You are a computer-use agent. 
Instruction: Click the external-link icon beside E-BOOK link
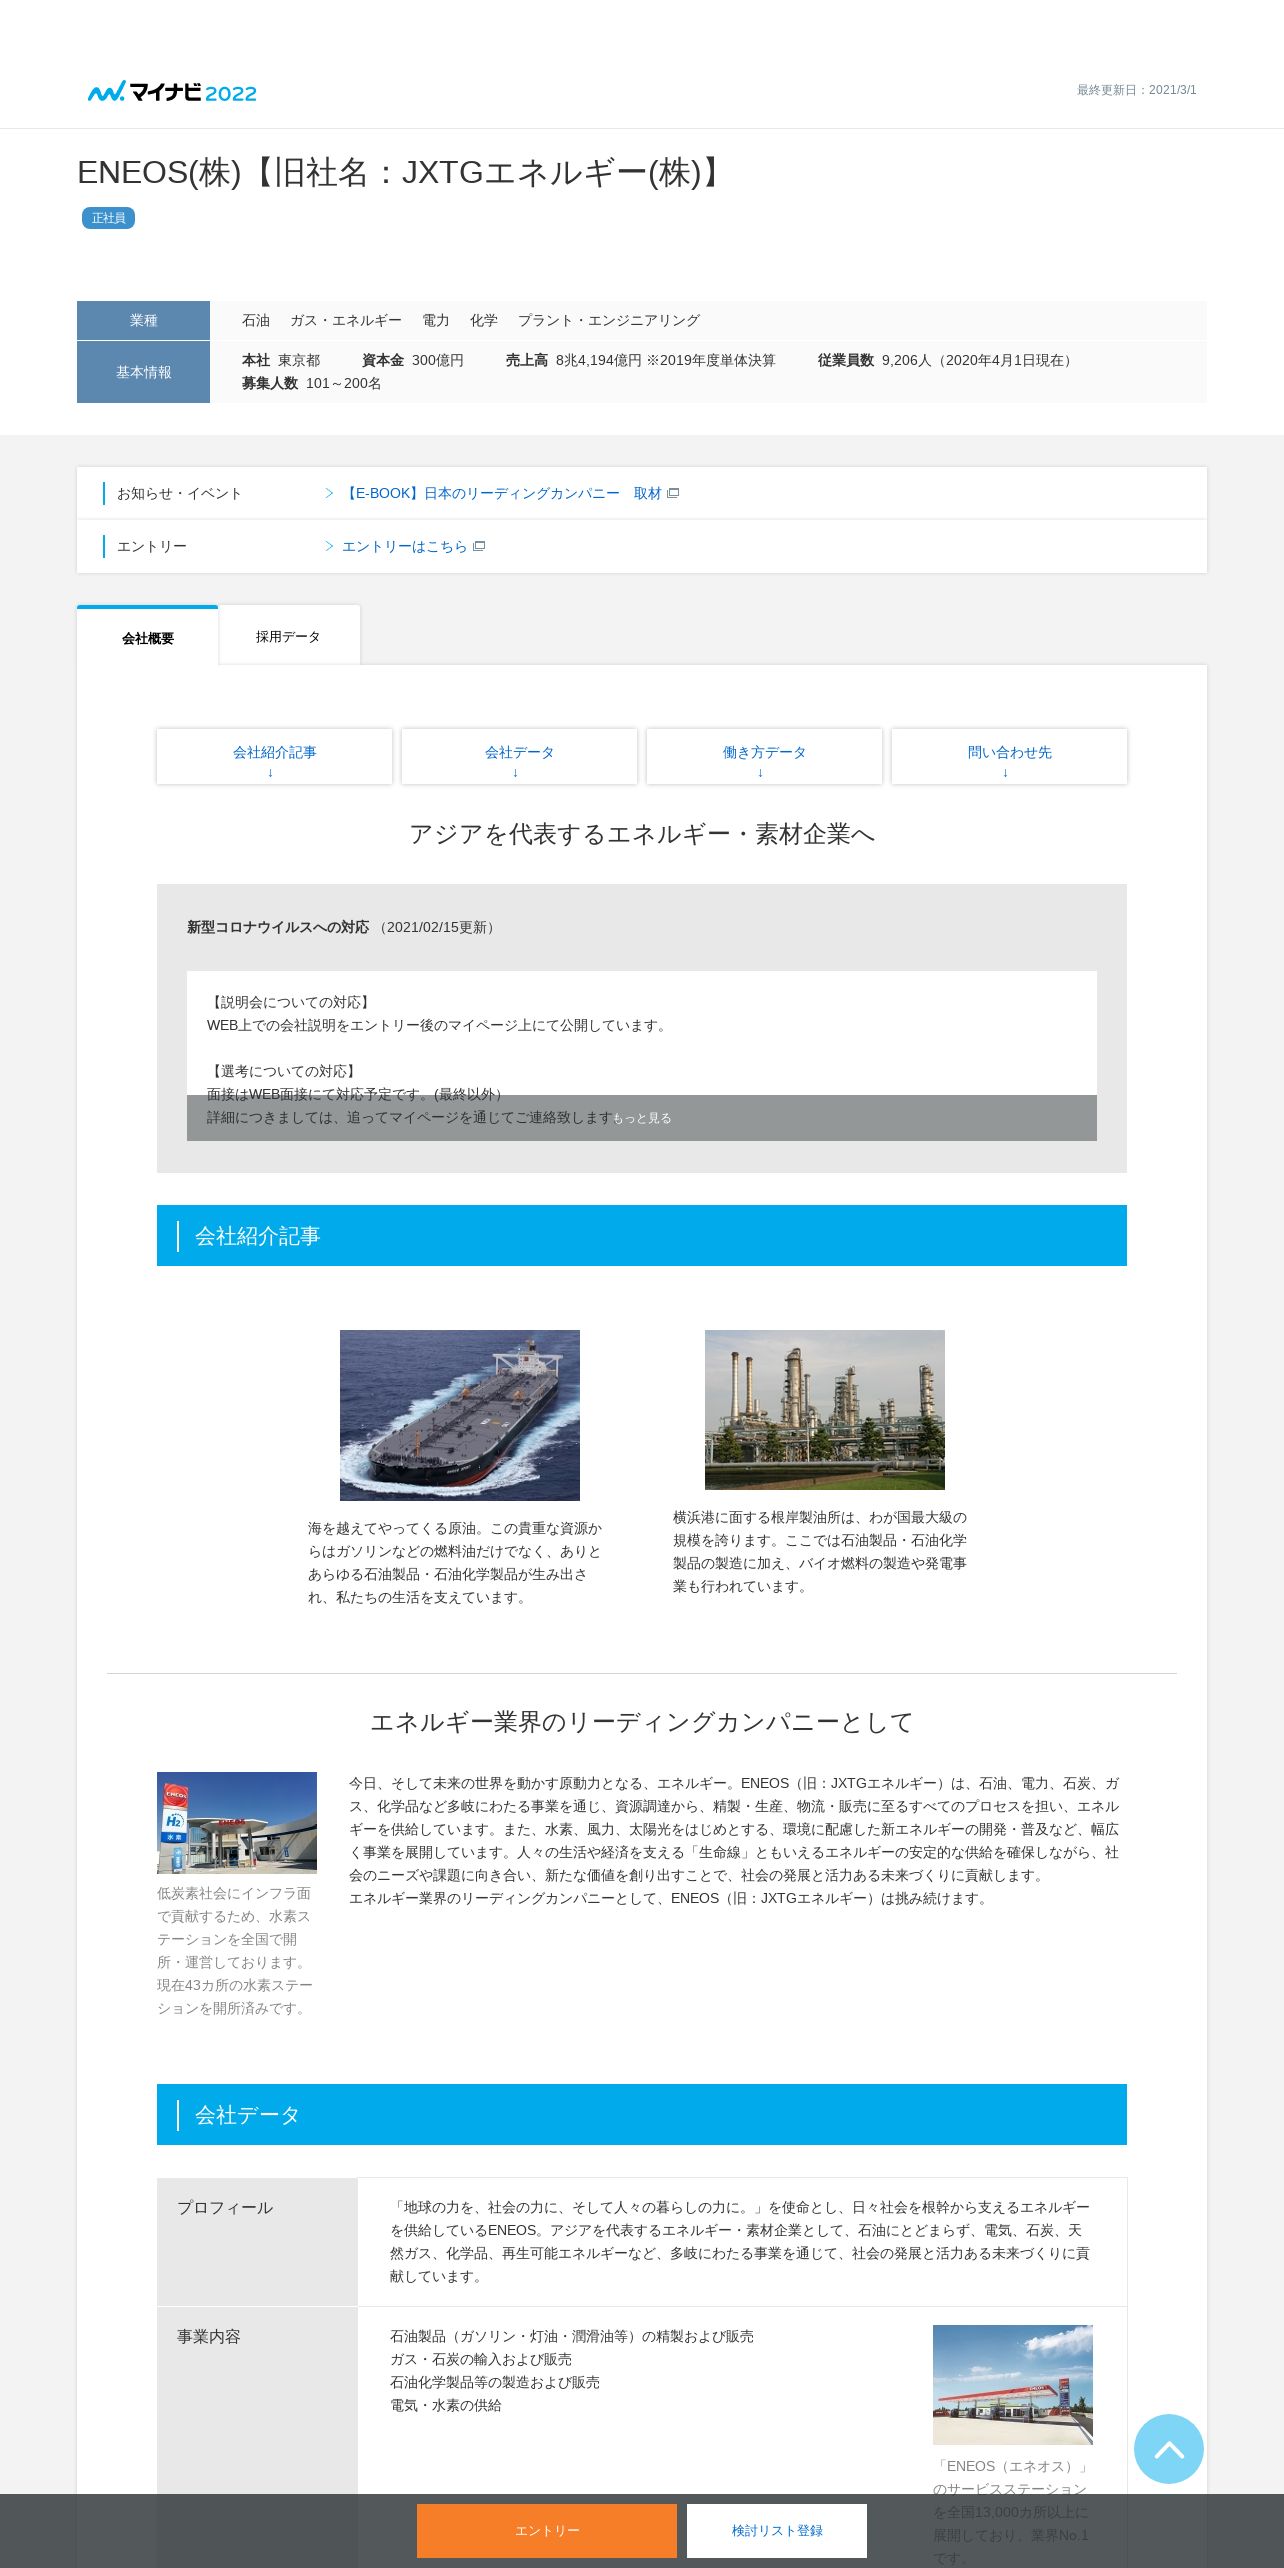pos(673,493)
